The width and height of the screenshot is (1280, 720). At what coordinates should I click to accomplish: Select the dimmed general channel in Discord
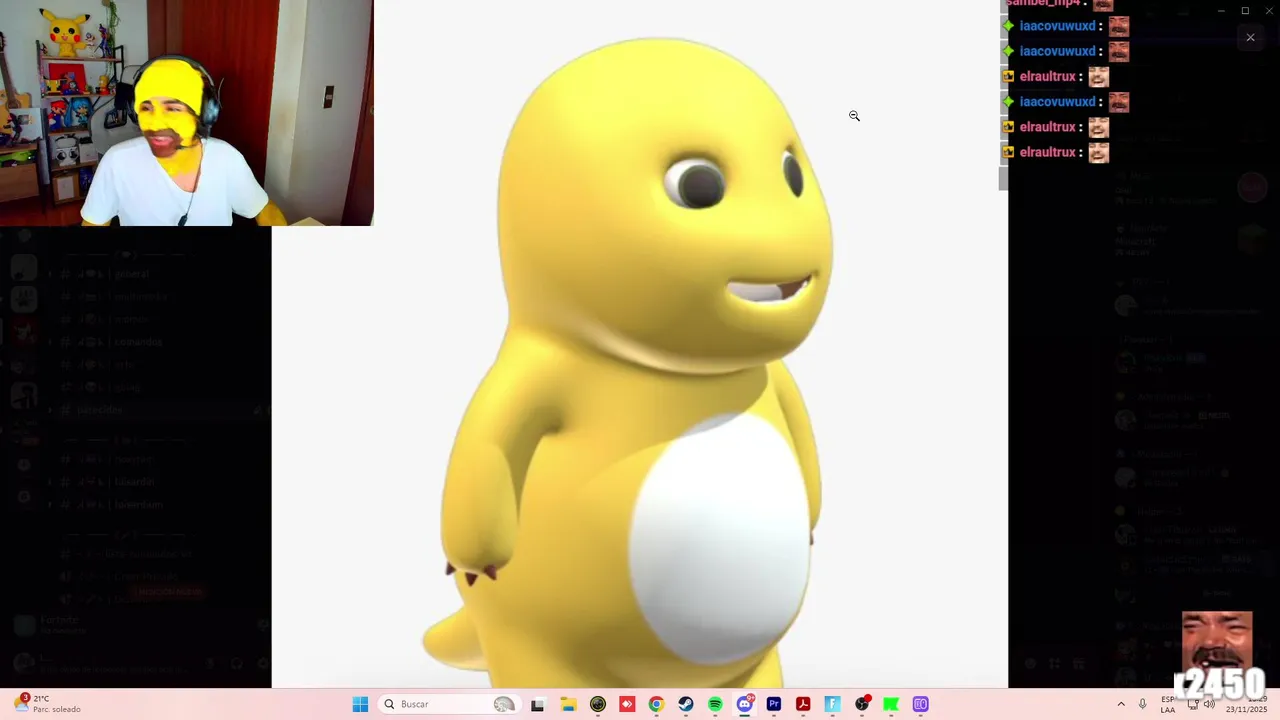(132, 274)
